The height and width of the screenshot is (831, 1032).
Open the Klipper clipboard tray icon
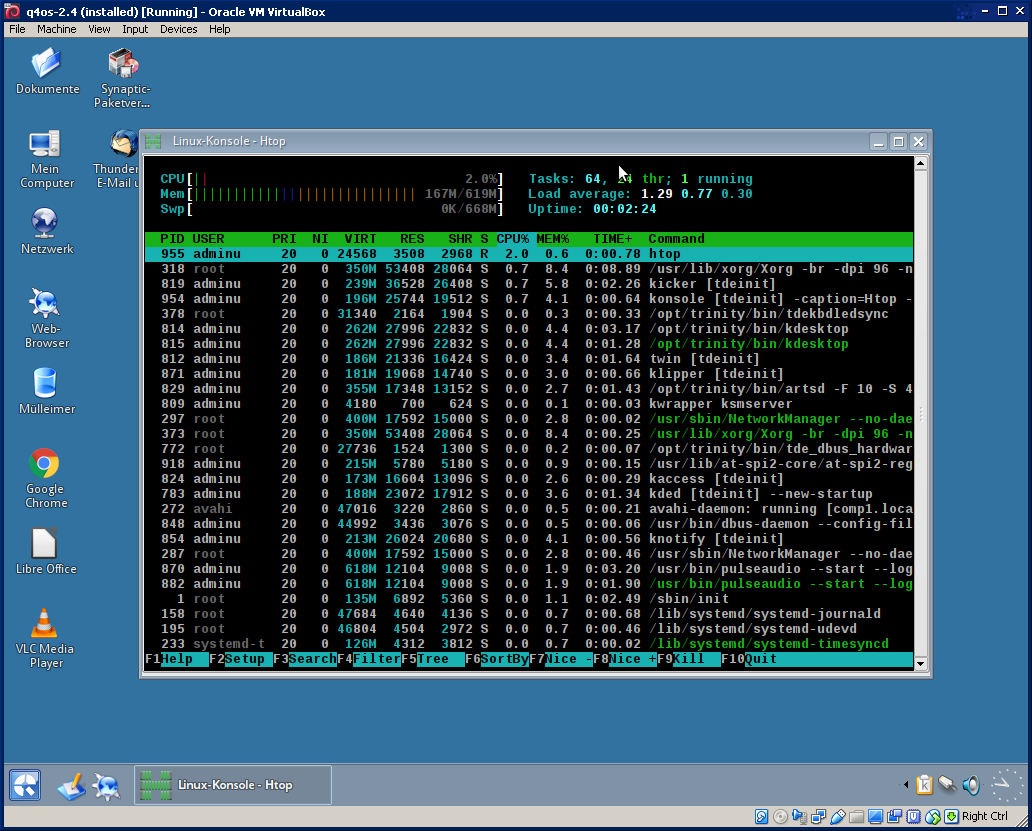[925, 785]
